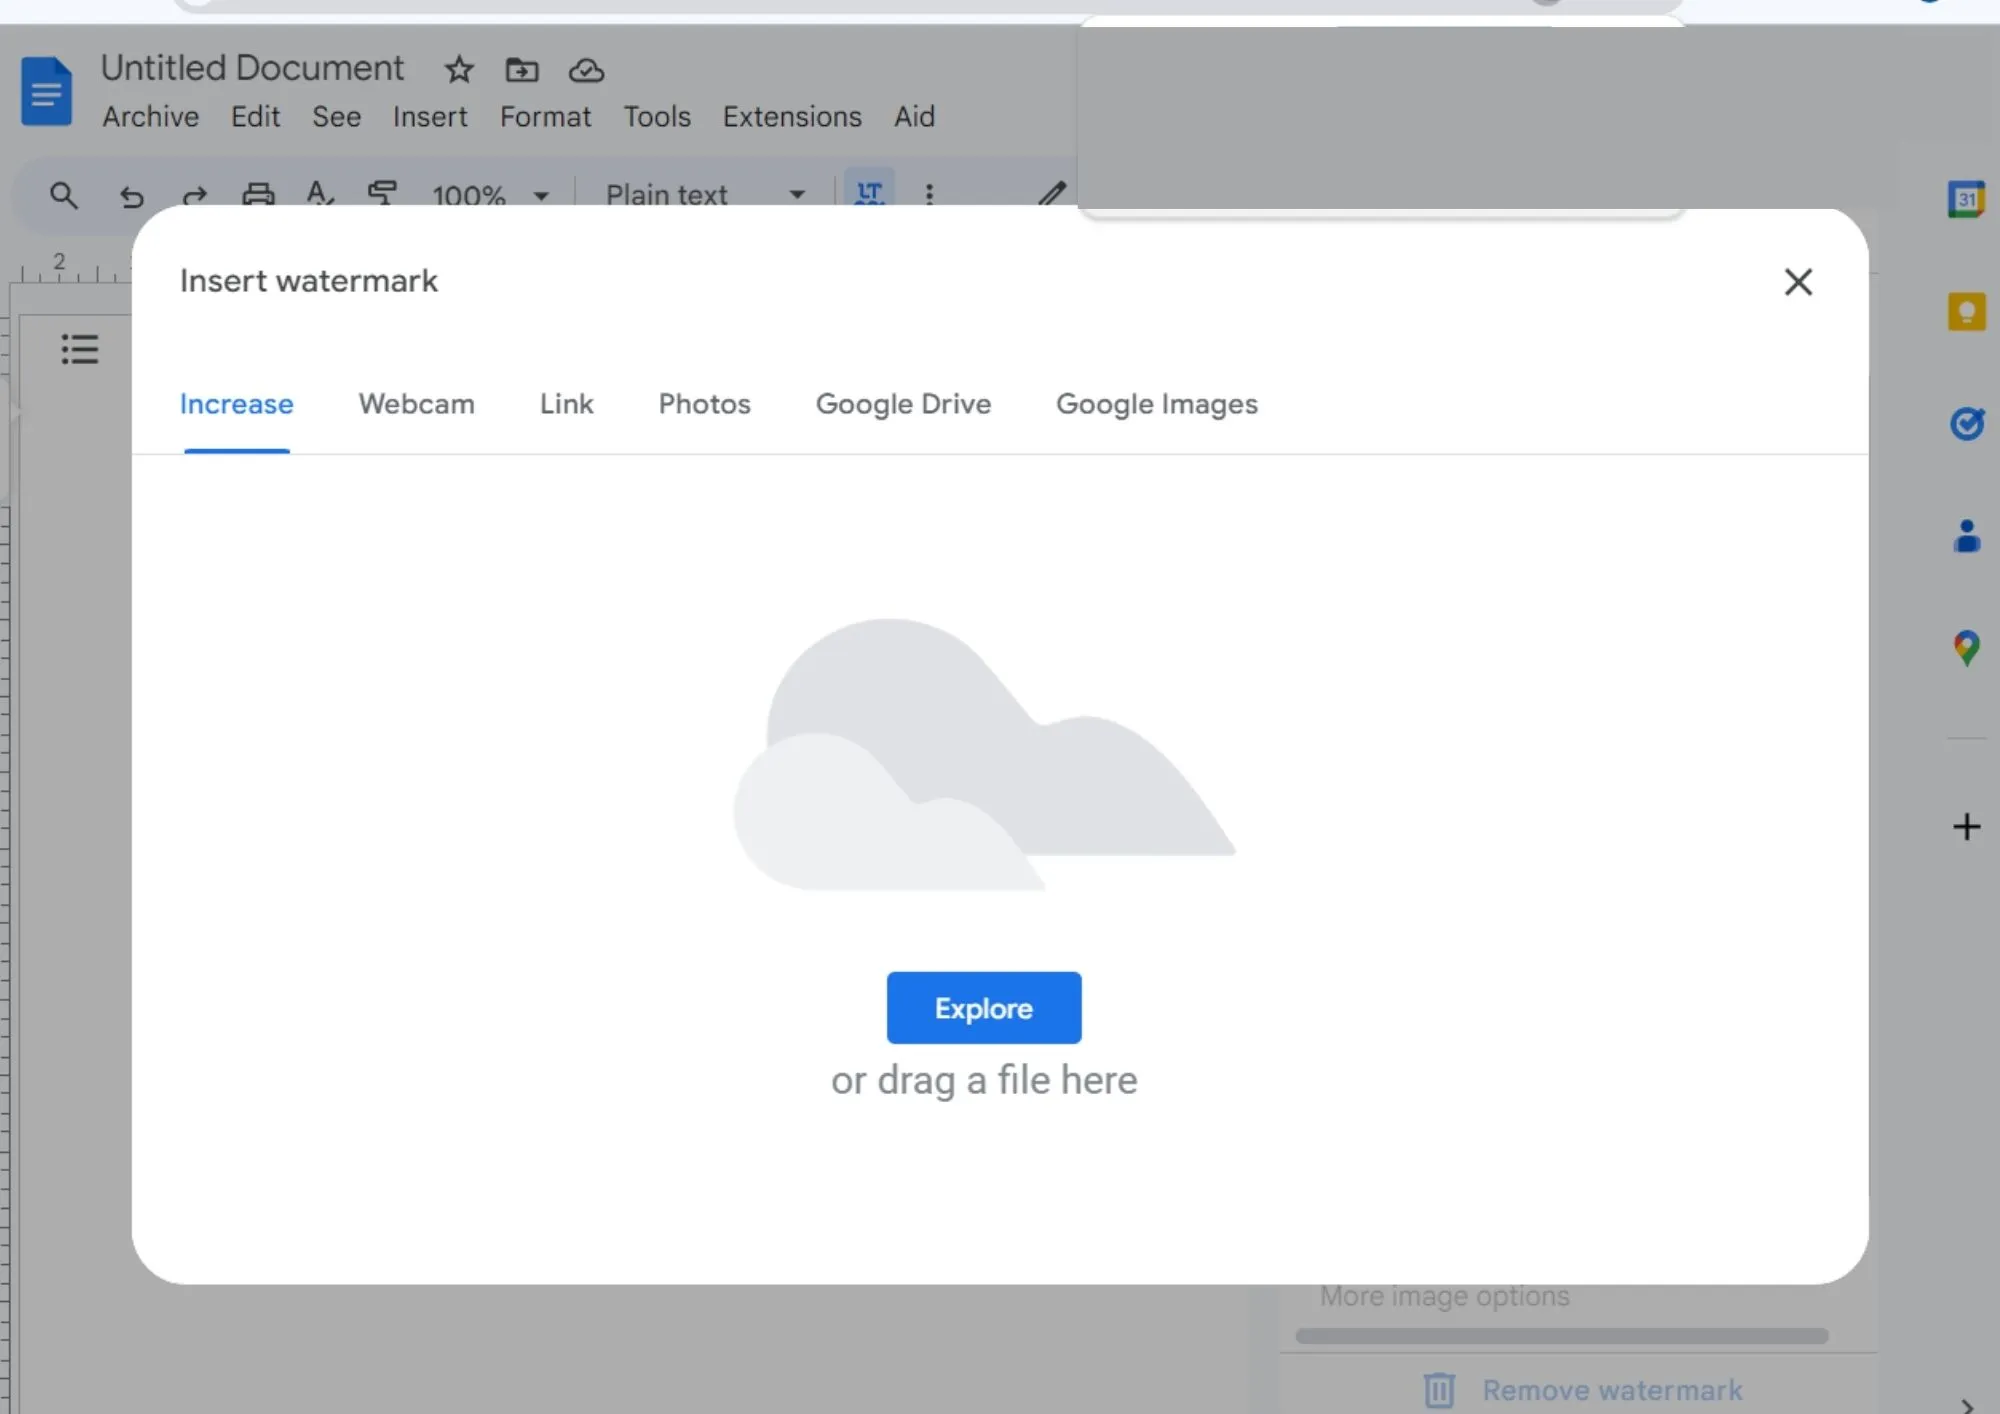The image size is (2000, 1414).
Task: Open Contacts side panel icon
Action: click(x=1966, y=536)
